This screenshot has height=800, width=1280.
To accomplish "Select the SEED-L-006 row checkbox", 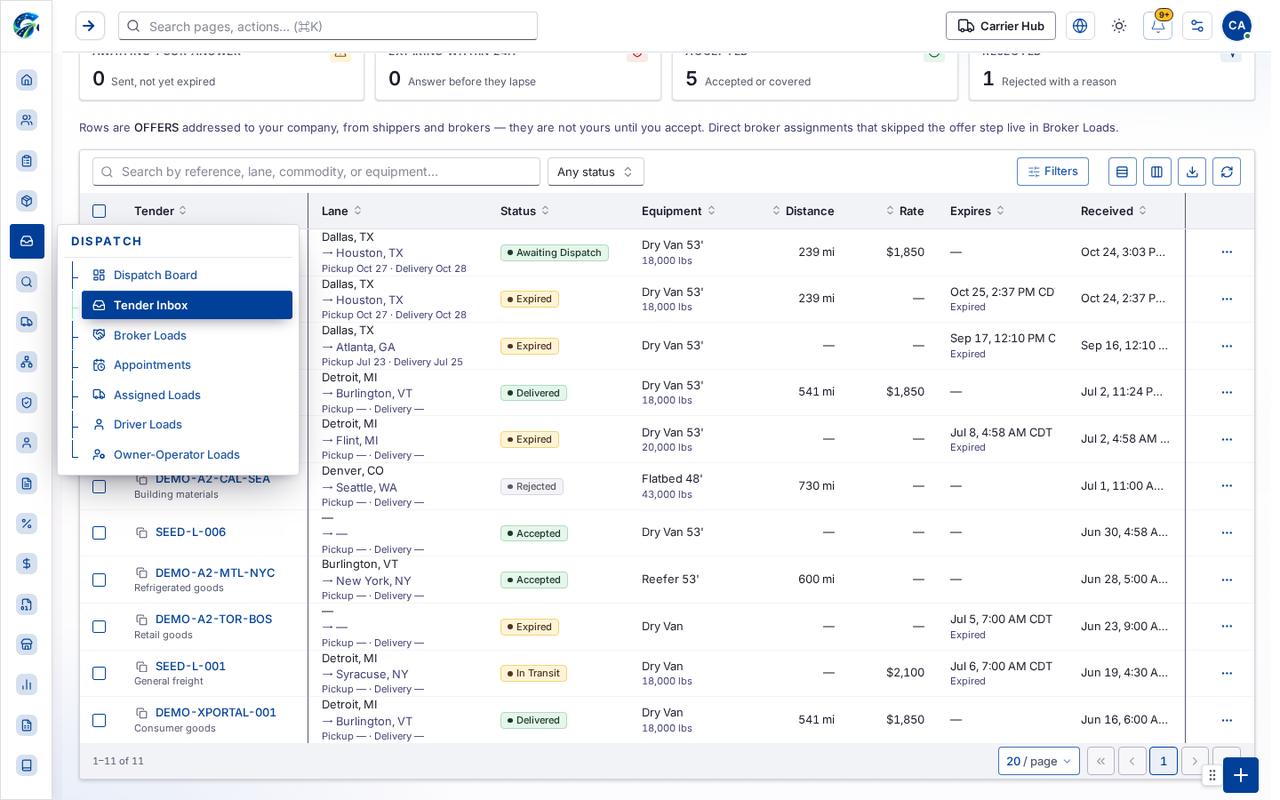I will tap(99, 533).
